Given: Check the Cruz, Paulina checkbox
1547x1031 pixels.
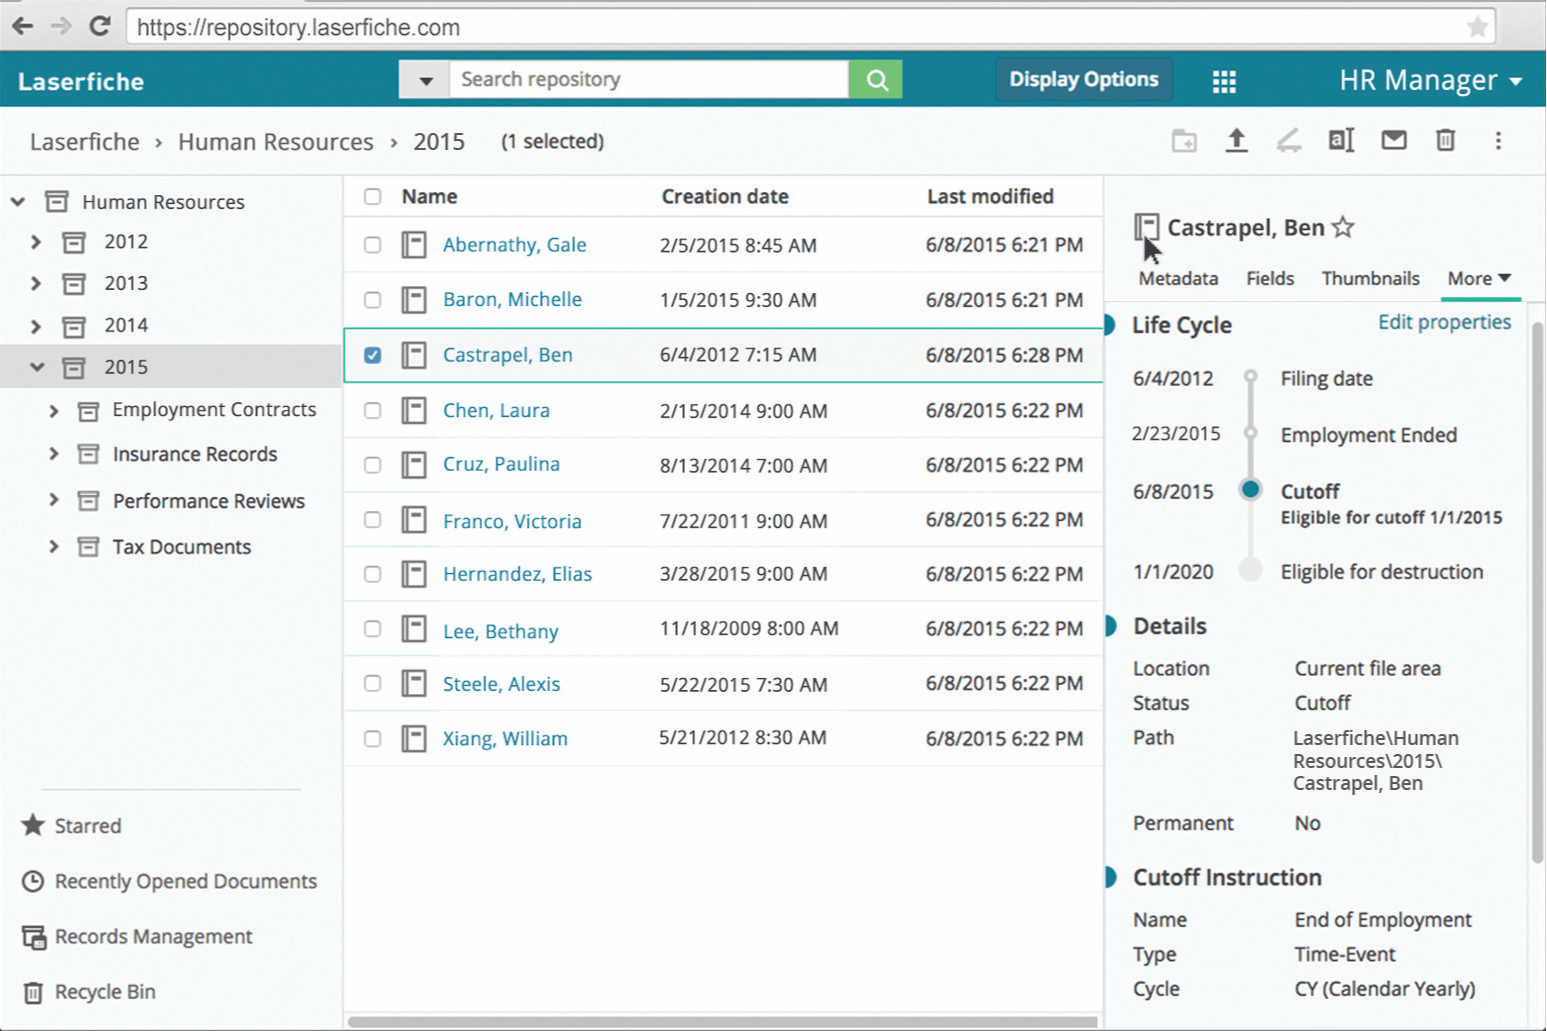Looking at the screenshot, I should point(372,465).
